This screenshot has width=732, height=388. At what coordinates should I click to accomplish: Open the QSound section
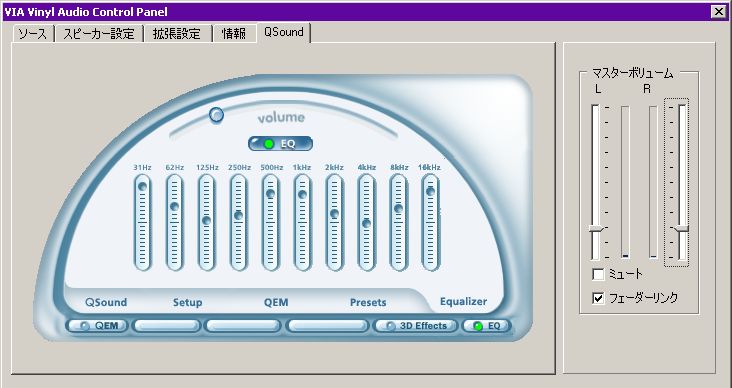click(x=106, y=303)
